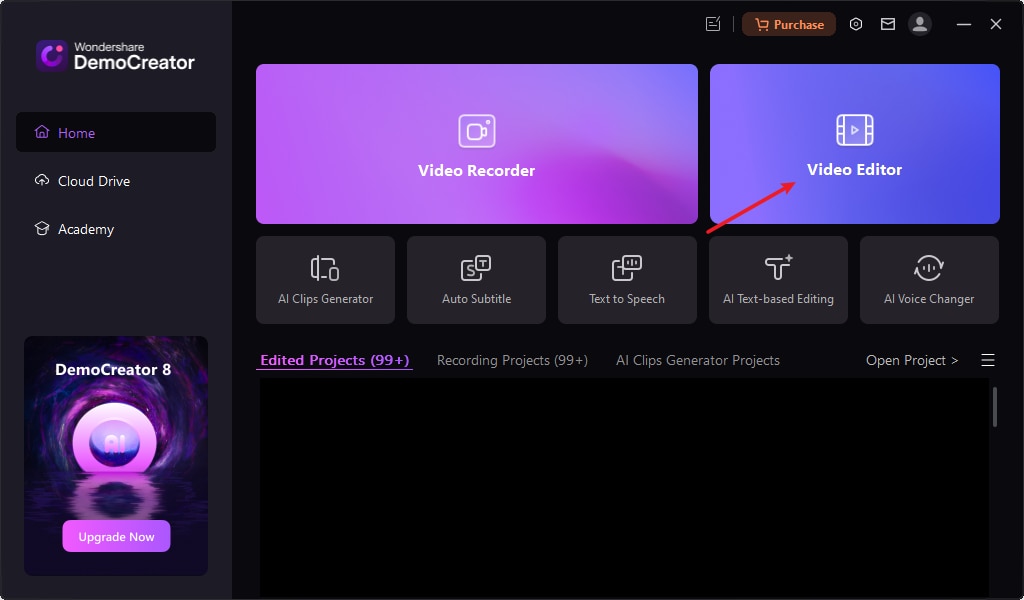Image resolution: width=1024 pixels, height=600 pixels.
Task: Close the DemoCreator window
Action: pos(996,24)
